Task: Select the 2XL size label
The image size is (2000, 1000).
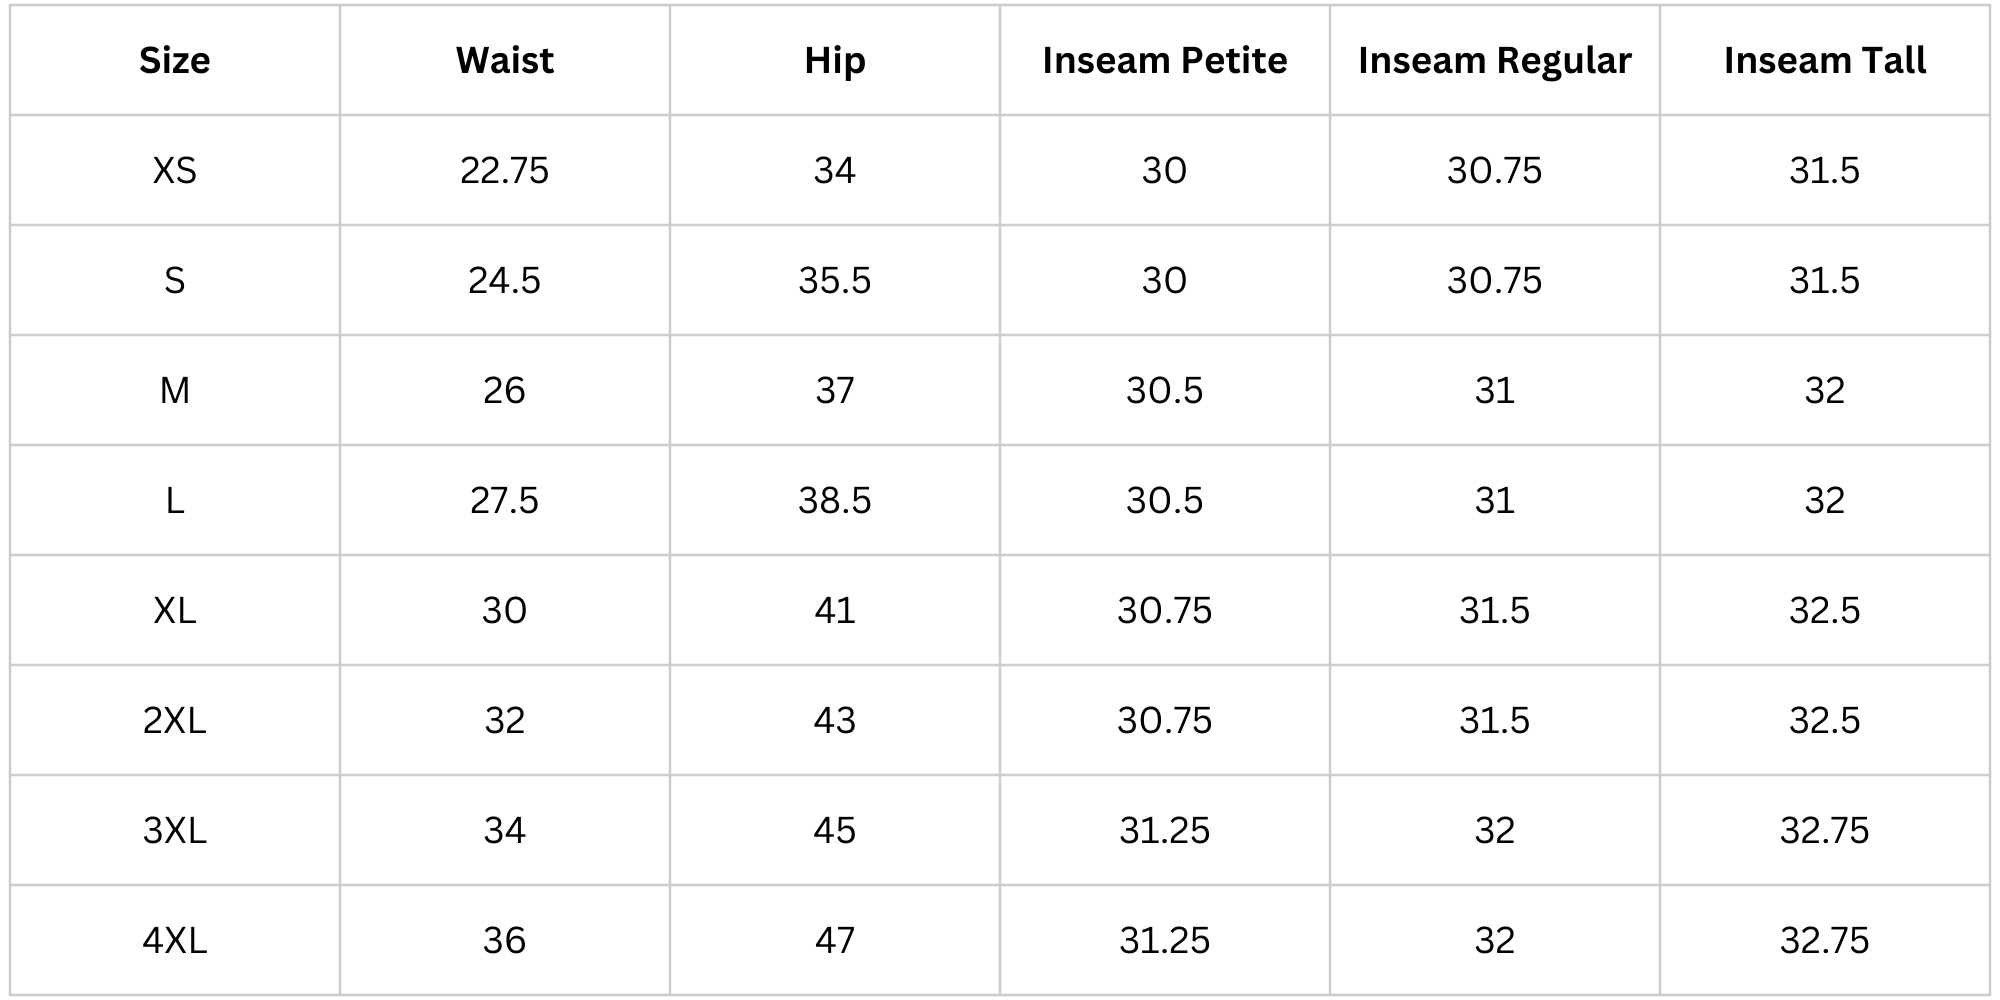Action: 175,721
